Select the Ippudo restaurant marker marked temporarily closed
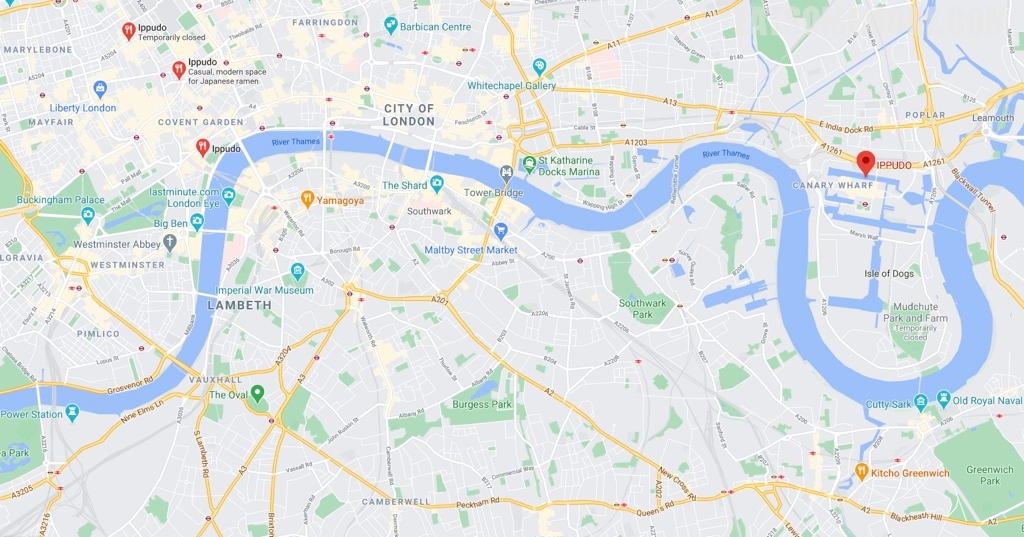 pyautogui.click(x=129, y=31)
